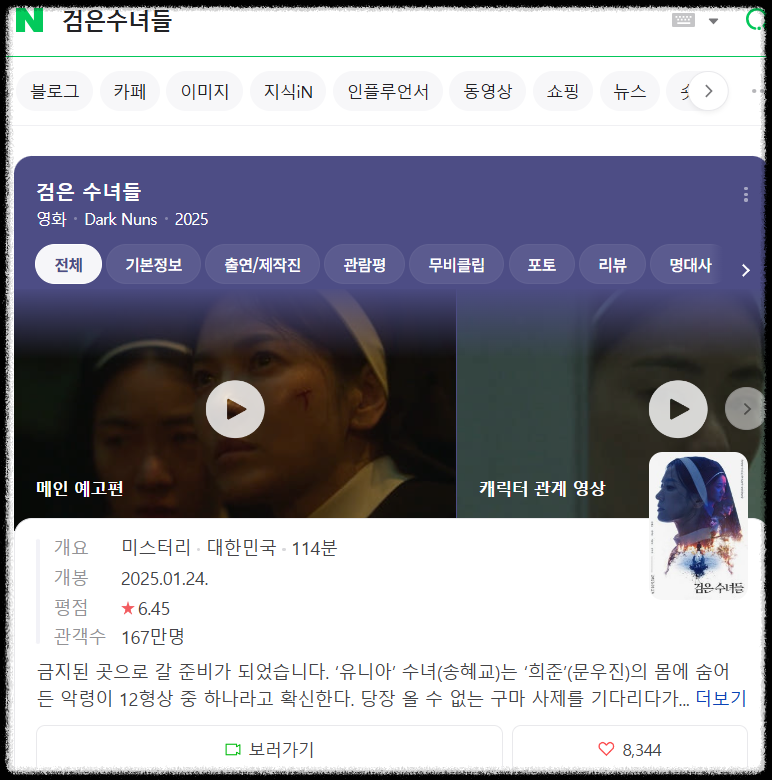Open the 출연/제작진 movie tab
The image size is (772, 780).
(x=263, y=264)
